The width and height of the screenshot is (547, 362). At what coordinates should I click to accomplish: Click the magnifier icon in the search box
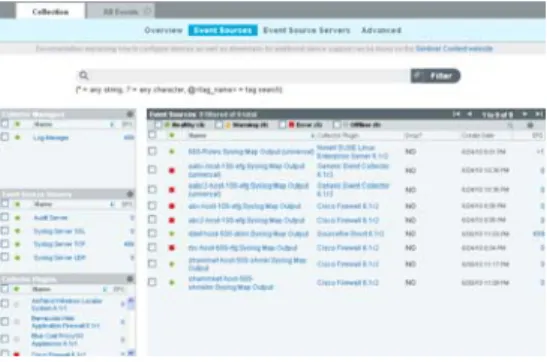(x=84, y=75)
